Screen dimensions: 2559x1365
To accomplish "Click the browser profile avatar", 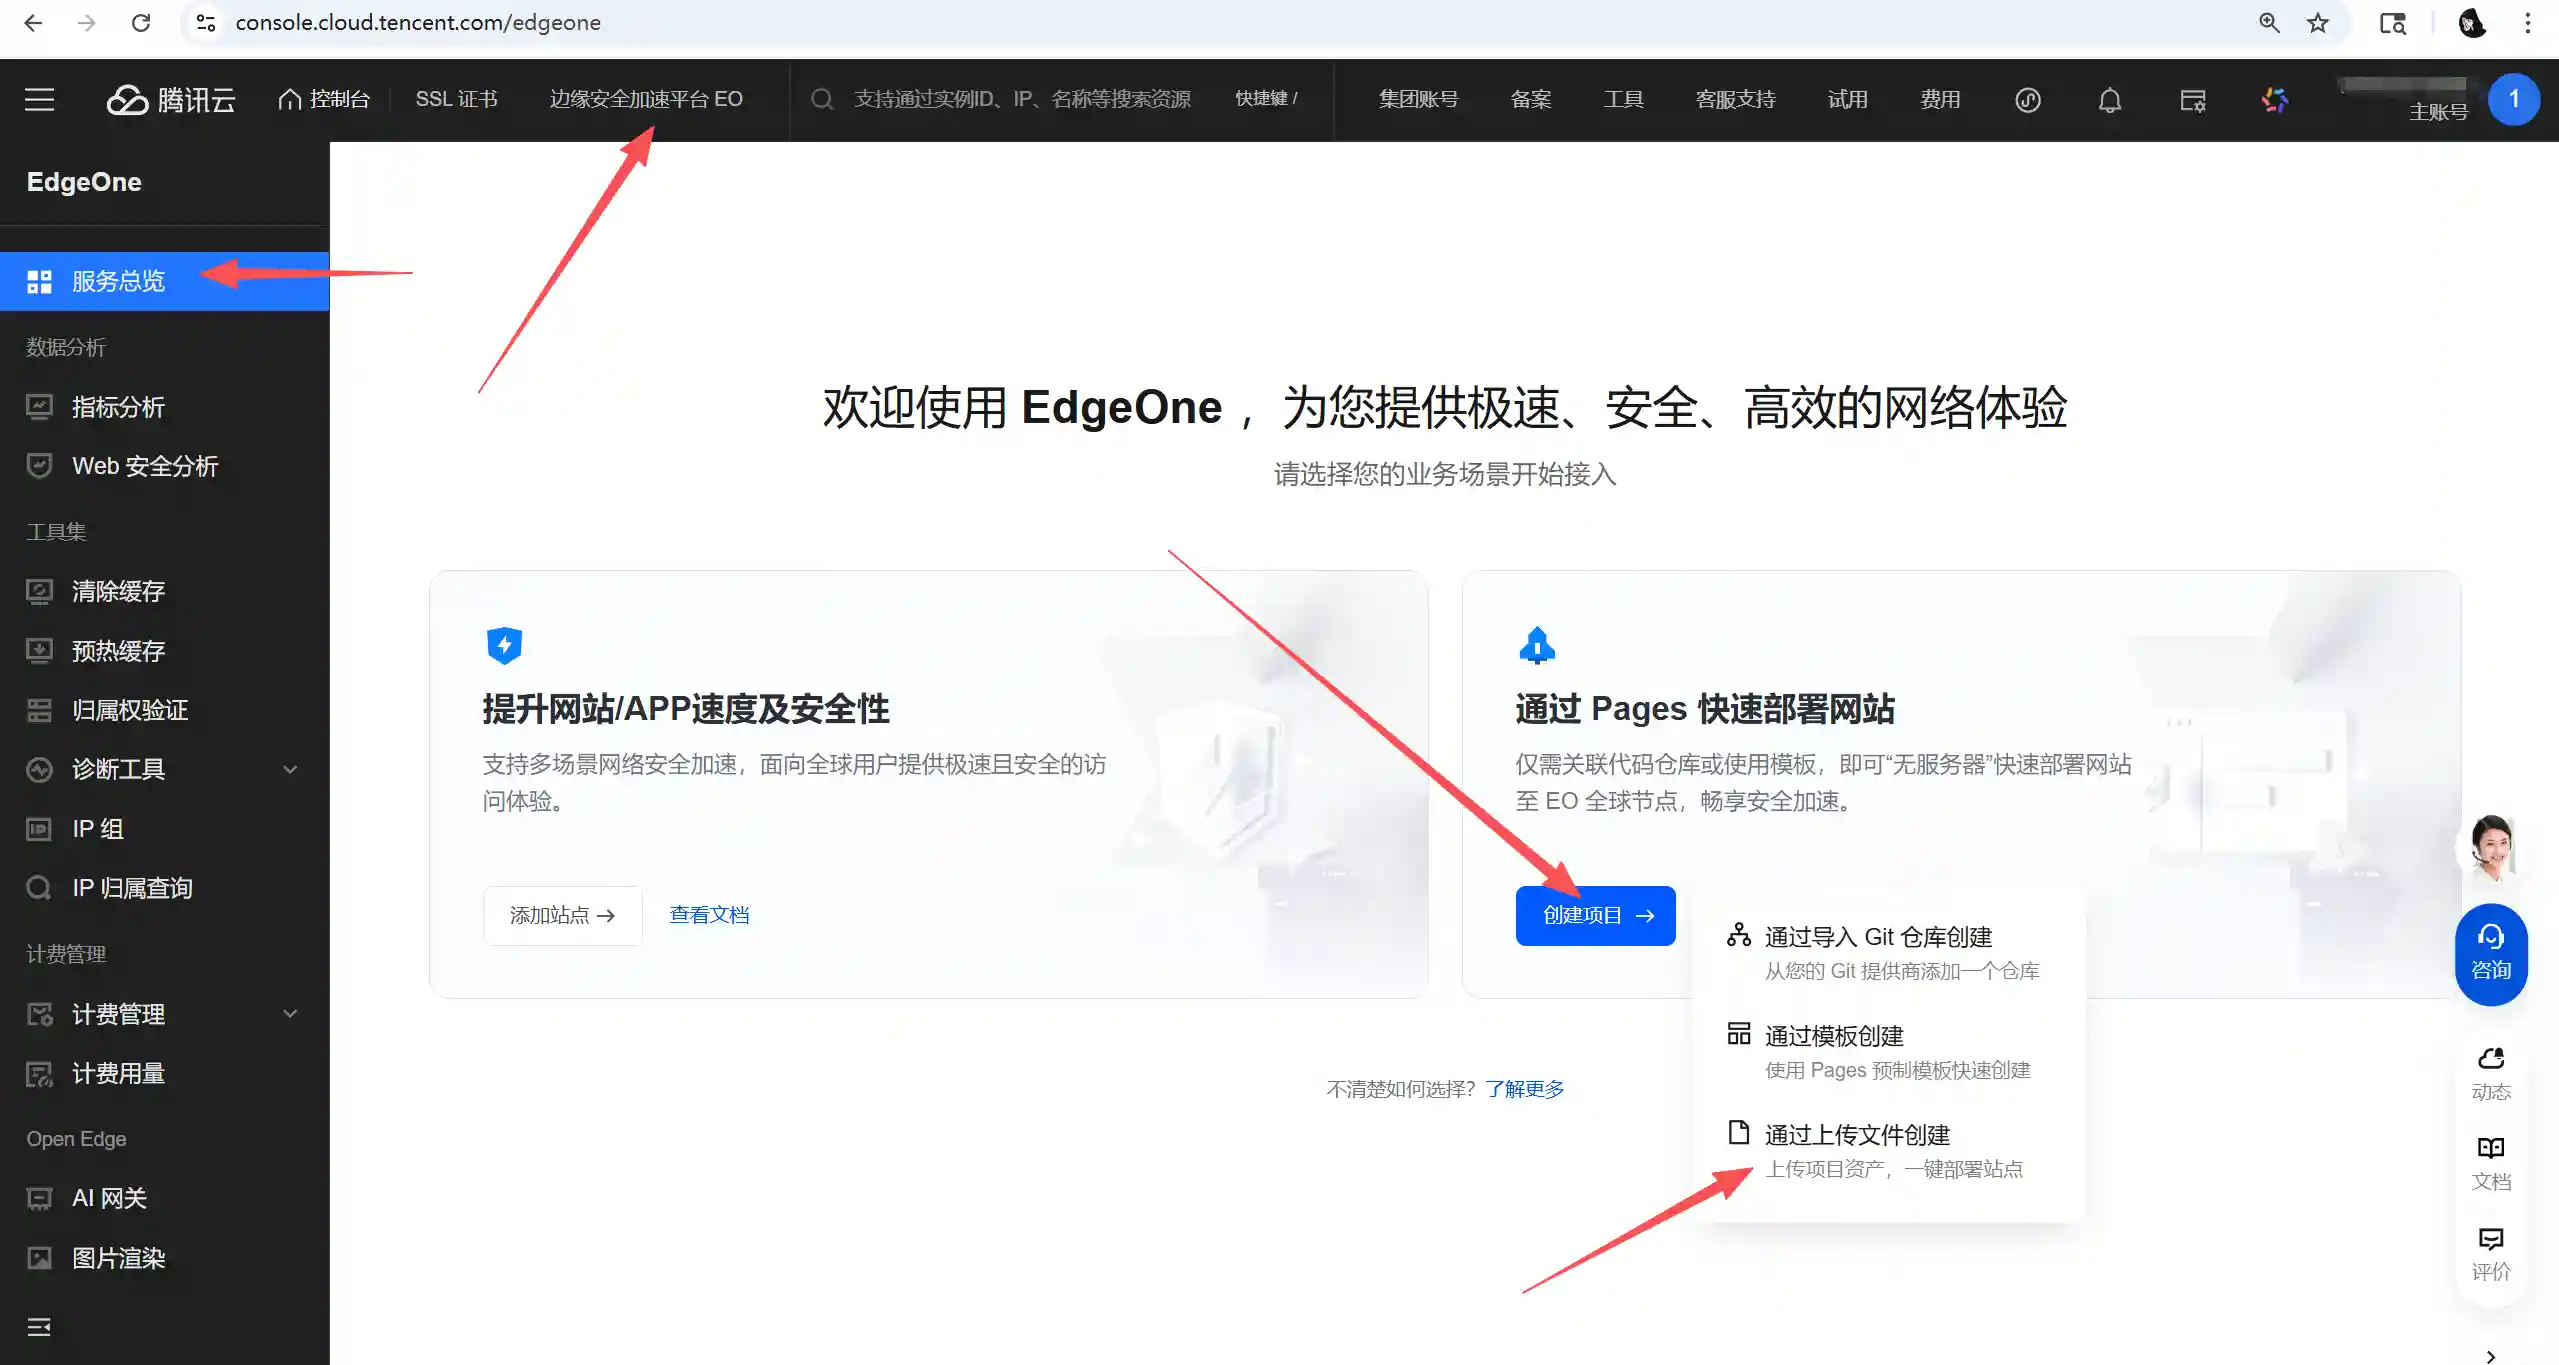I will tap(2471, 22).
